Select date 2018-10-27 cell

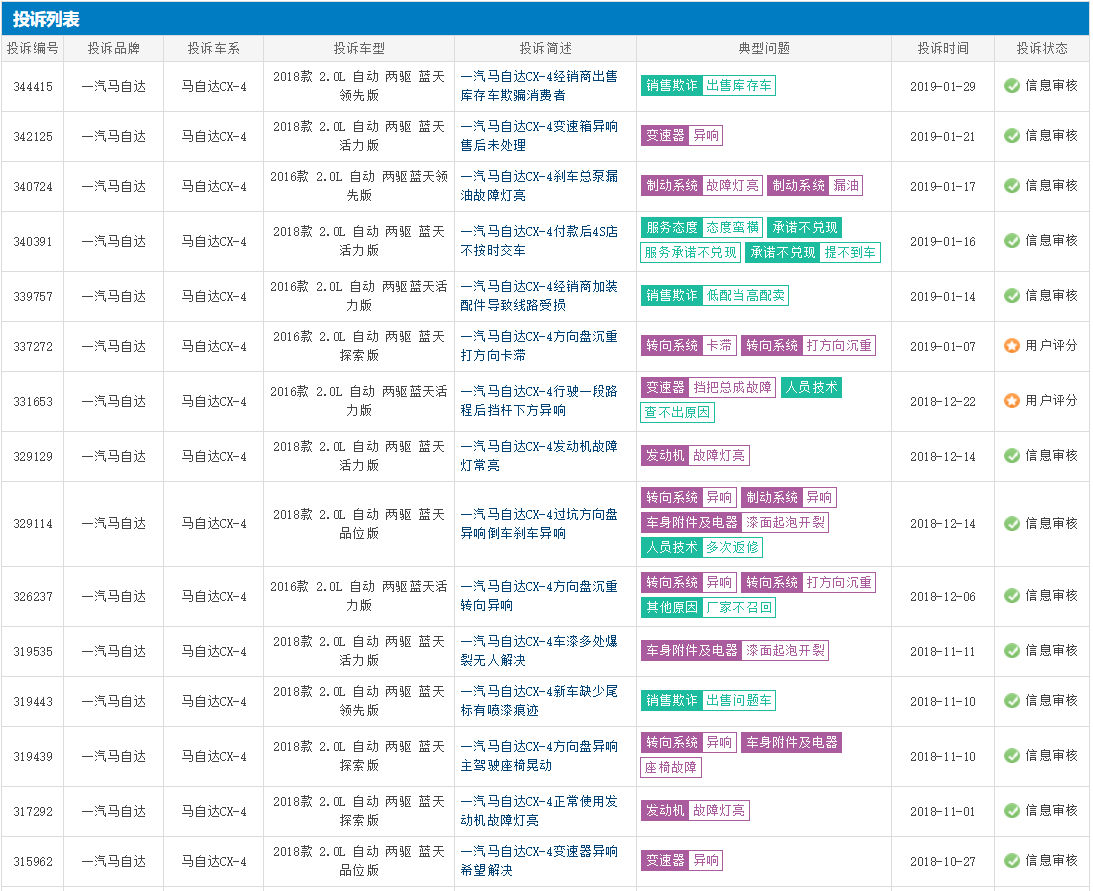coord(942,862)
